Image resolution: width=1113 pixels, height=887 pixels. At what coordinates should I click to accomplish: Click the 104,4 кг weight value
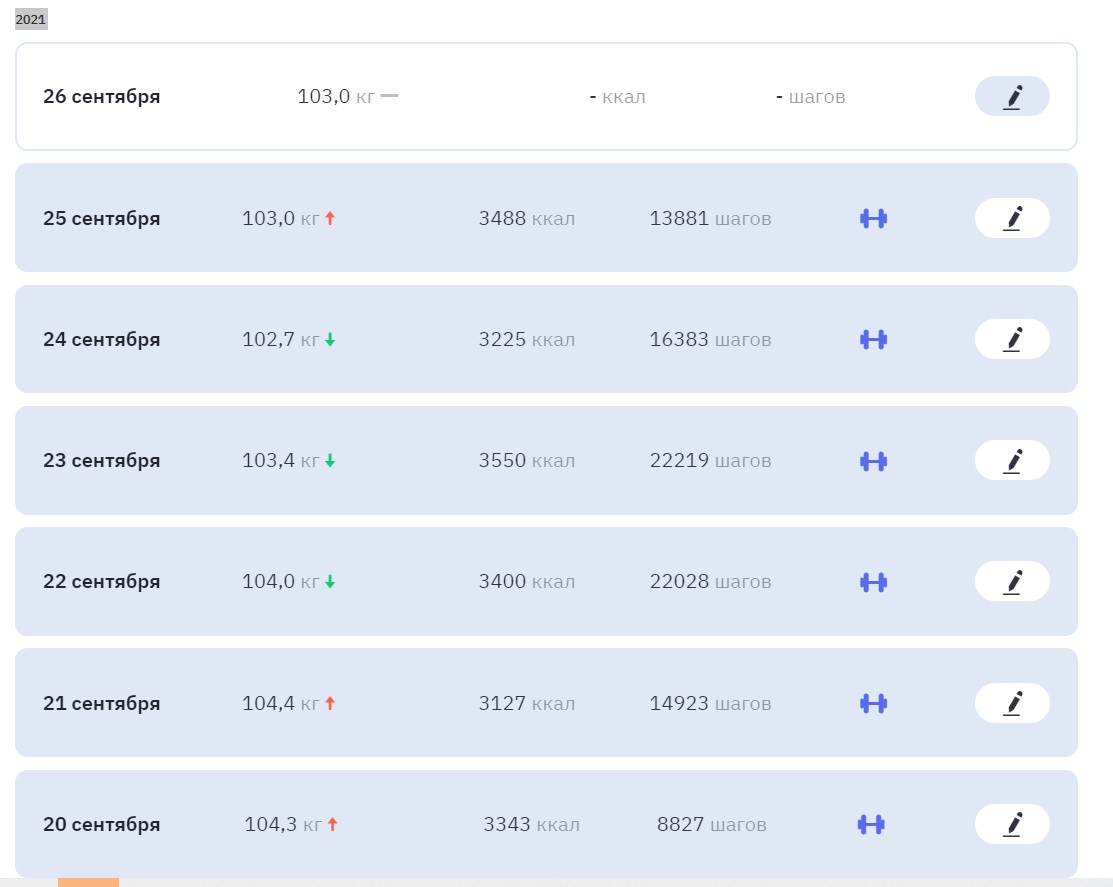(x=280, y=704)
